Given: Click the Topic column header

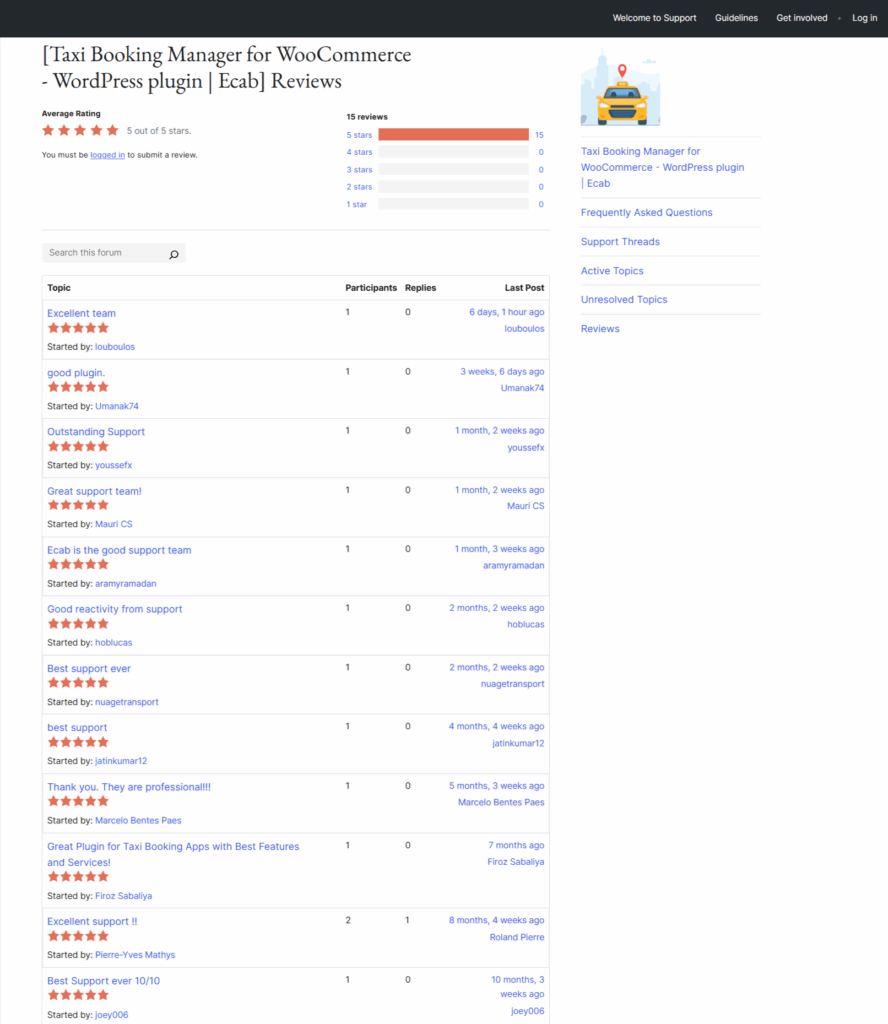Looking at the screenshot, I should 59,288.
